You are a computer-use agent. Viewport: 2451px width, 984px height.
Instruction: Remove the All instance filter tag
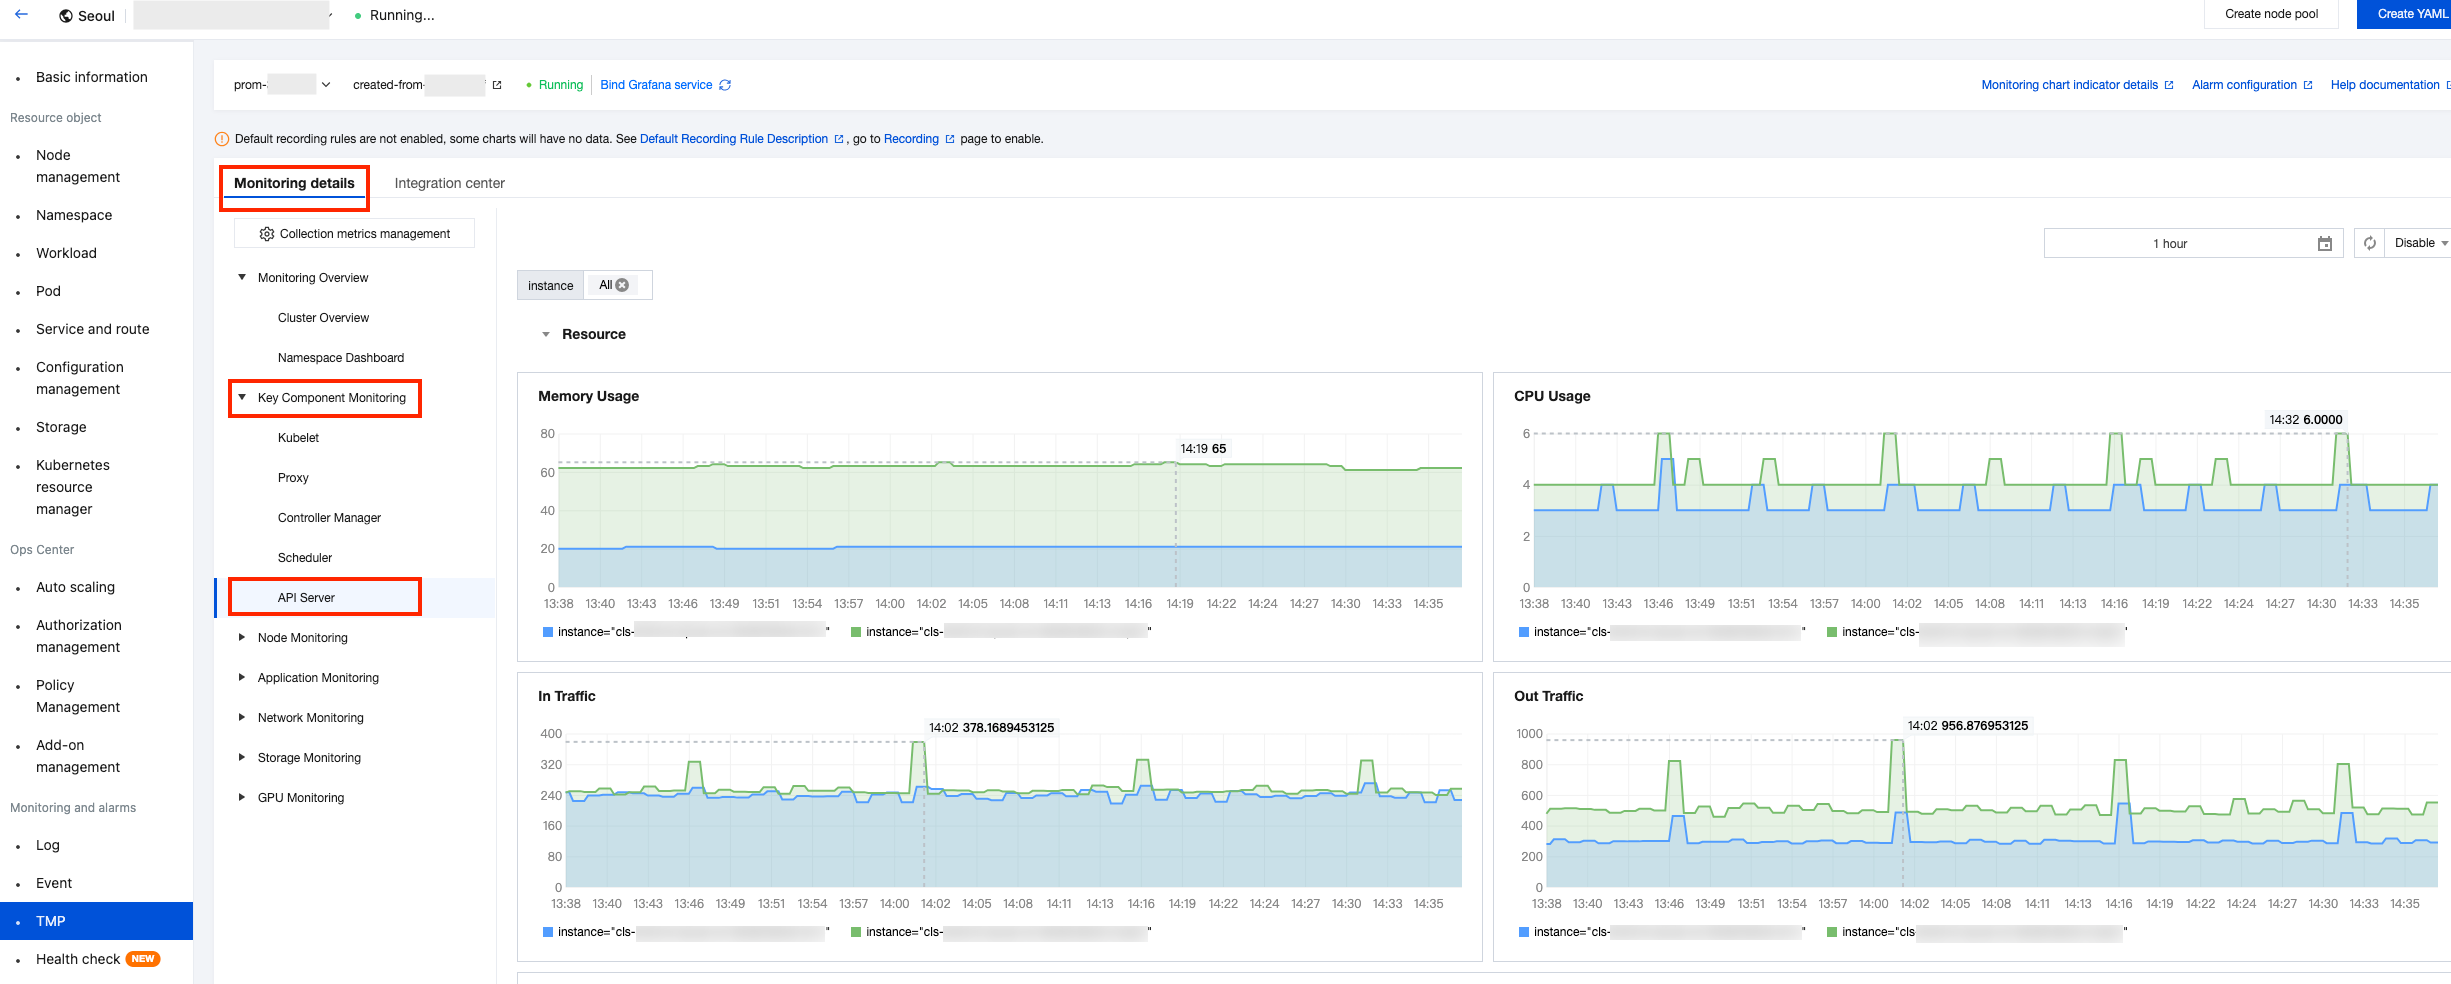(622, 285)
